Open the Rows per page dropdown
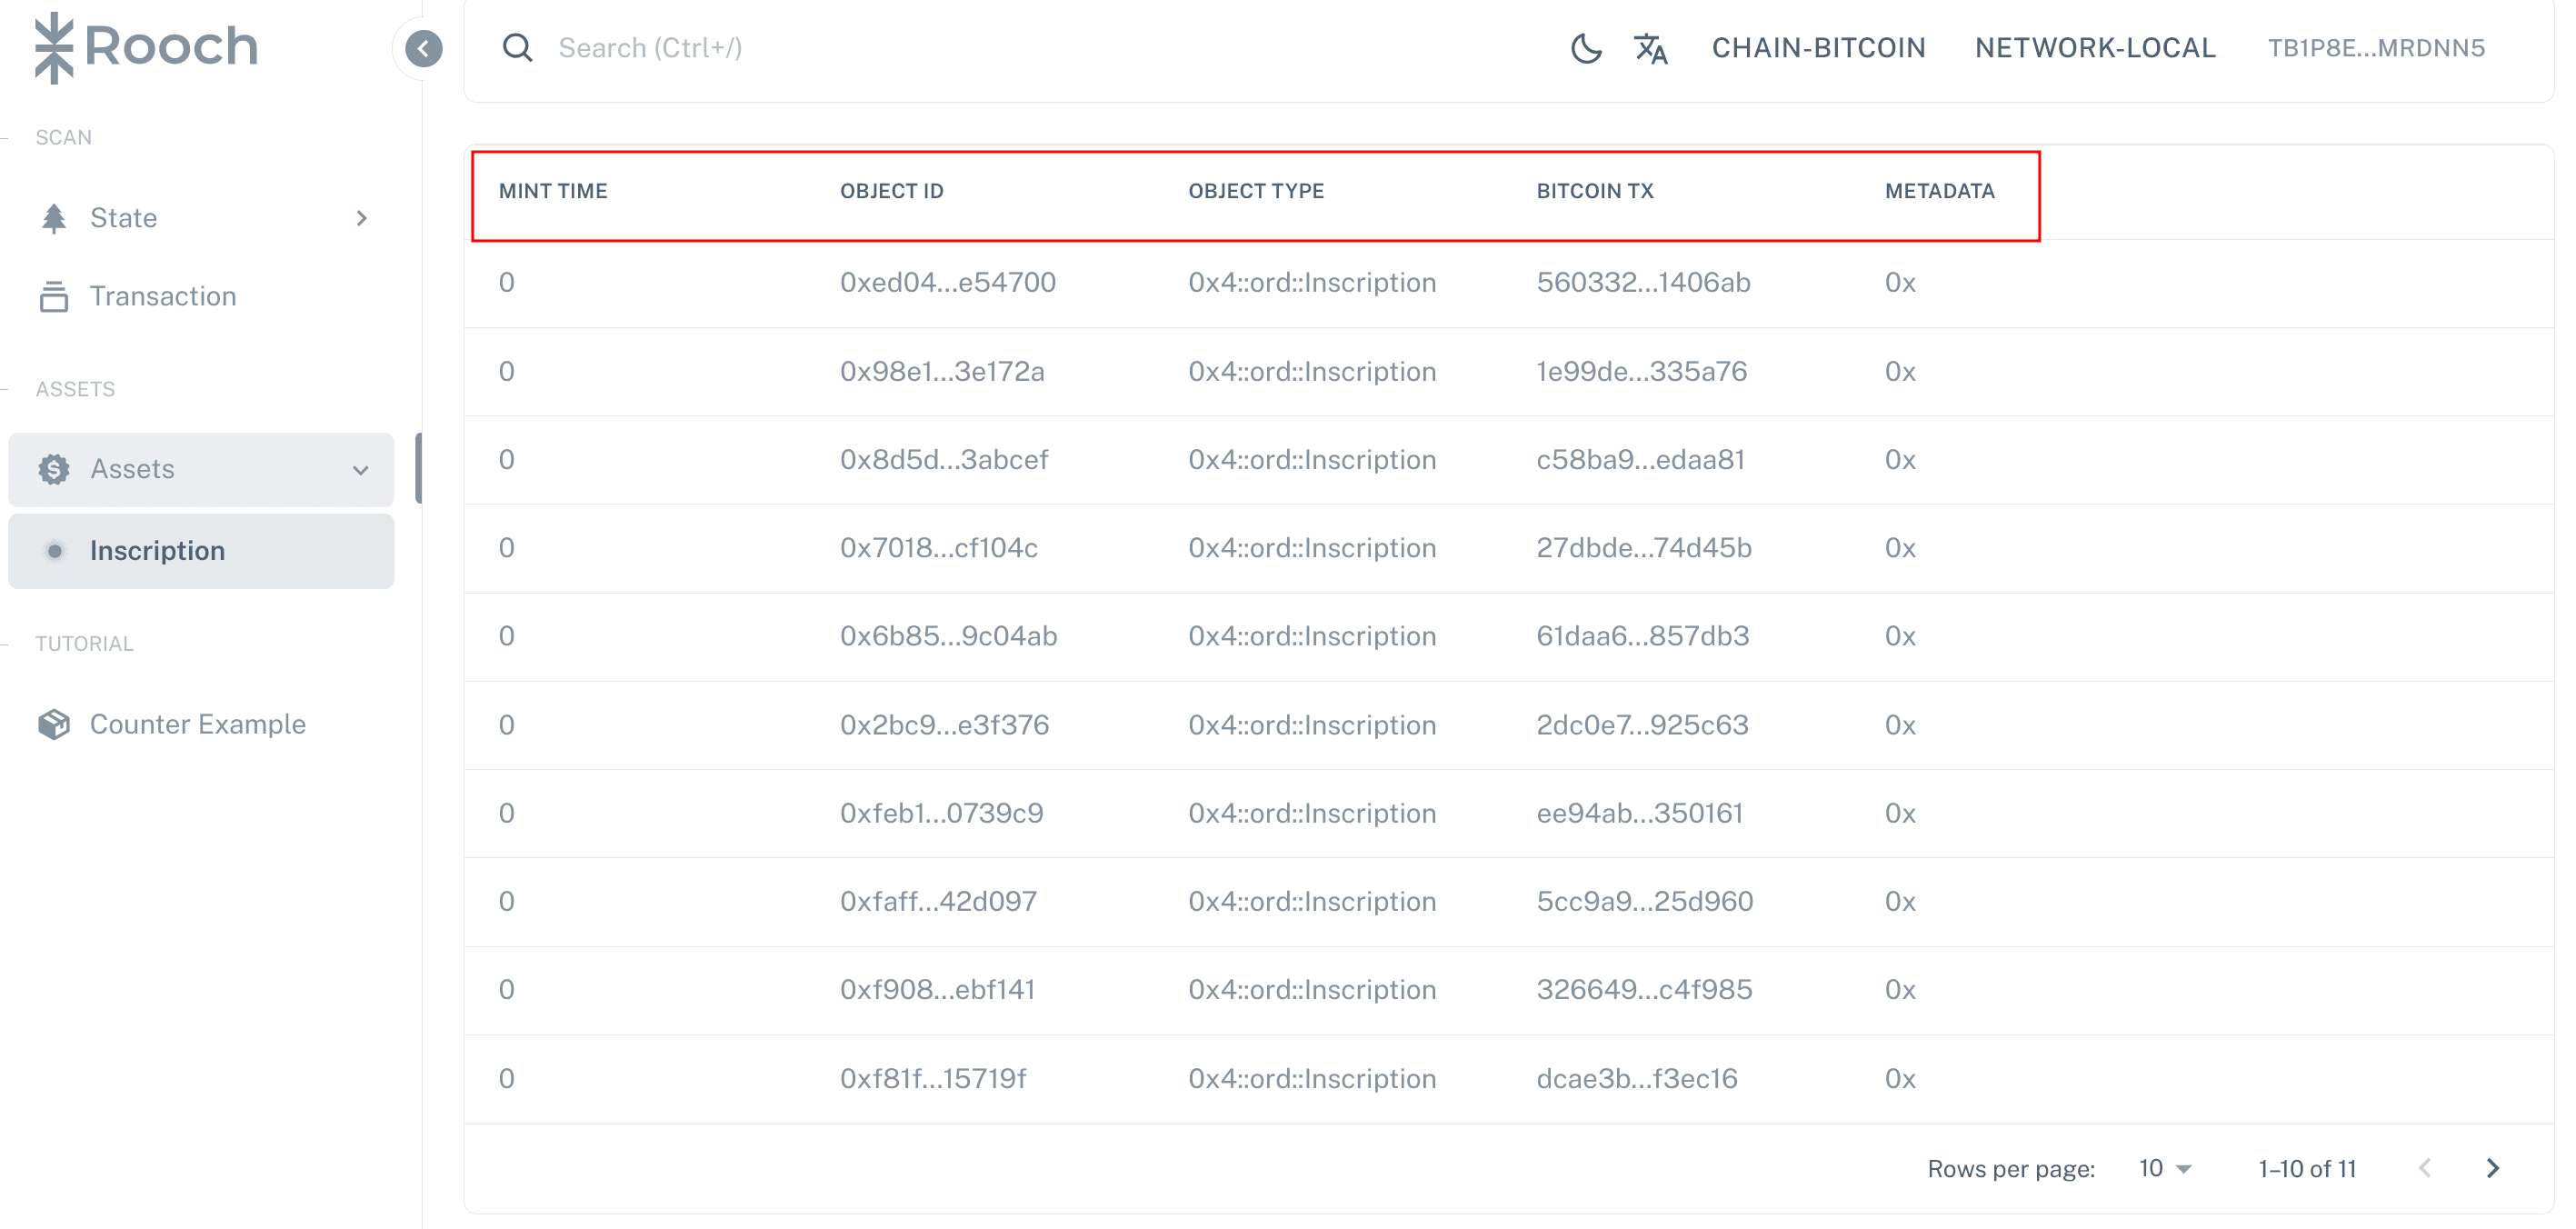The height and width of the screenshot is (1229, 2576). [x=2165, y=1168]
